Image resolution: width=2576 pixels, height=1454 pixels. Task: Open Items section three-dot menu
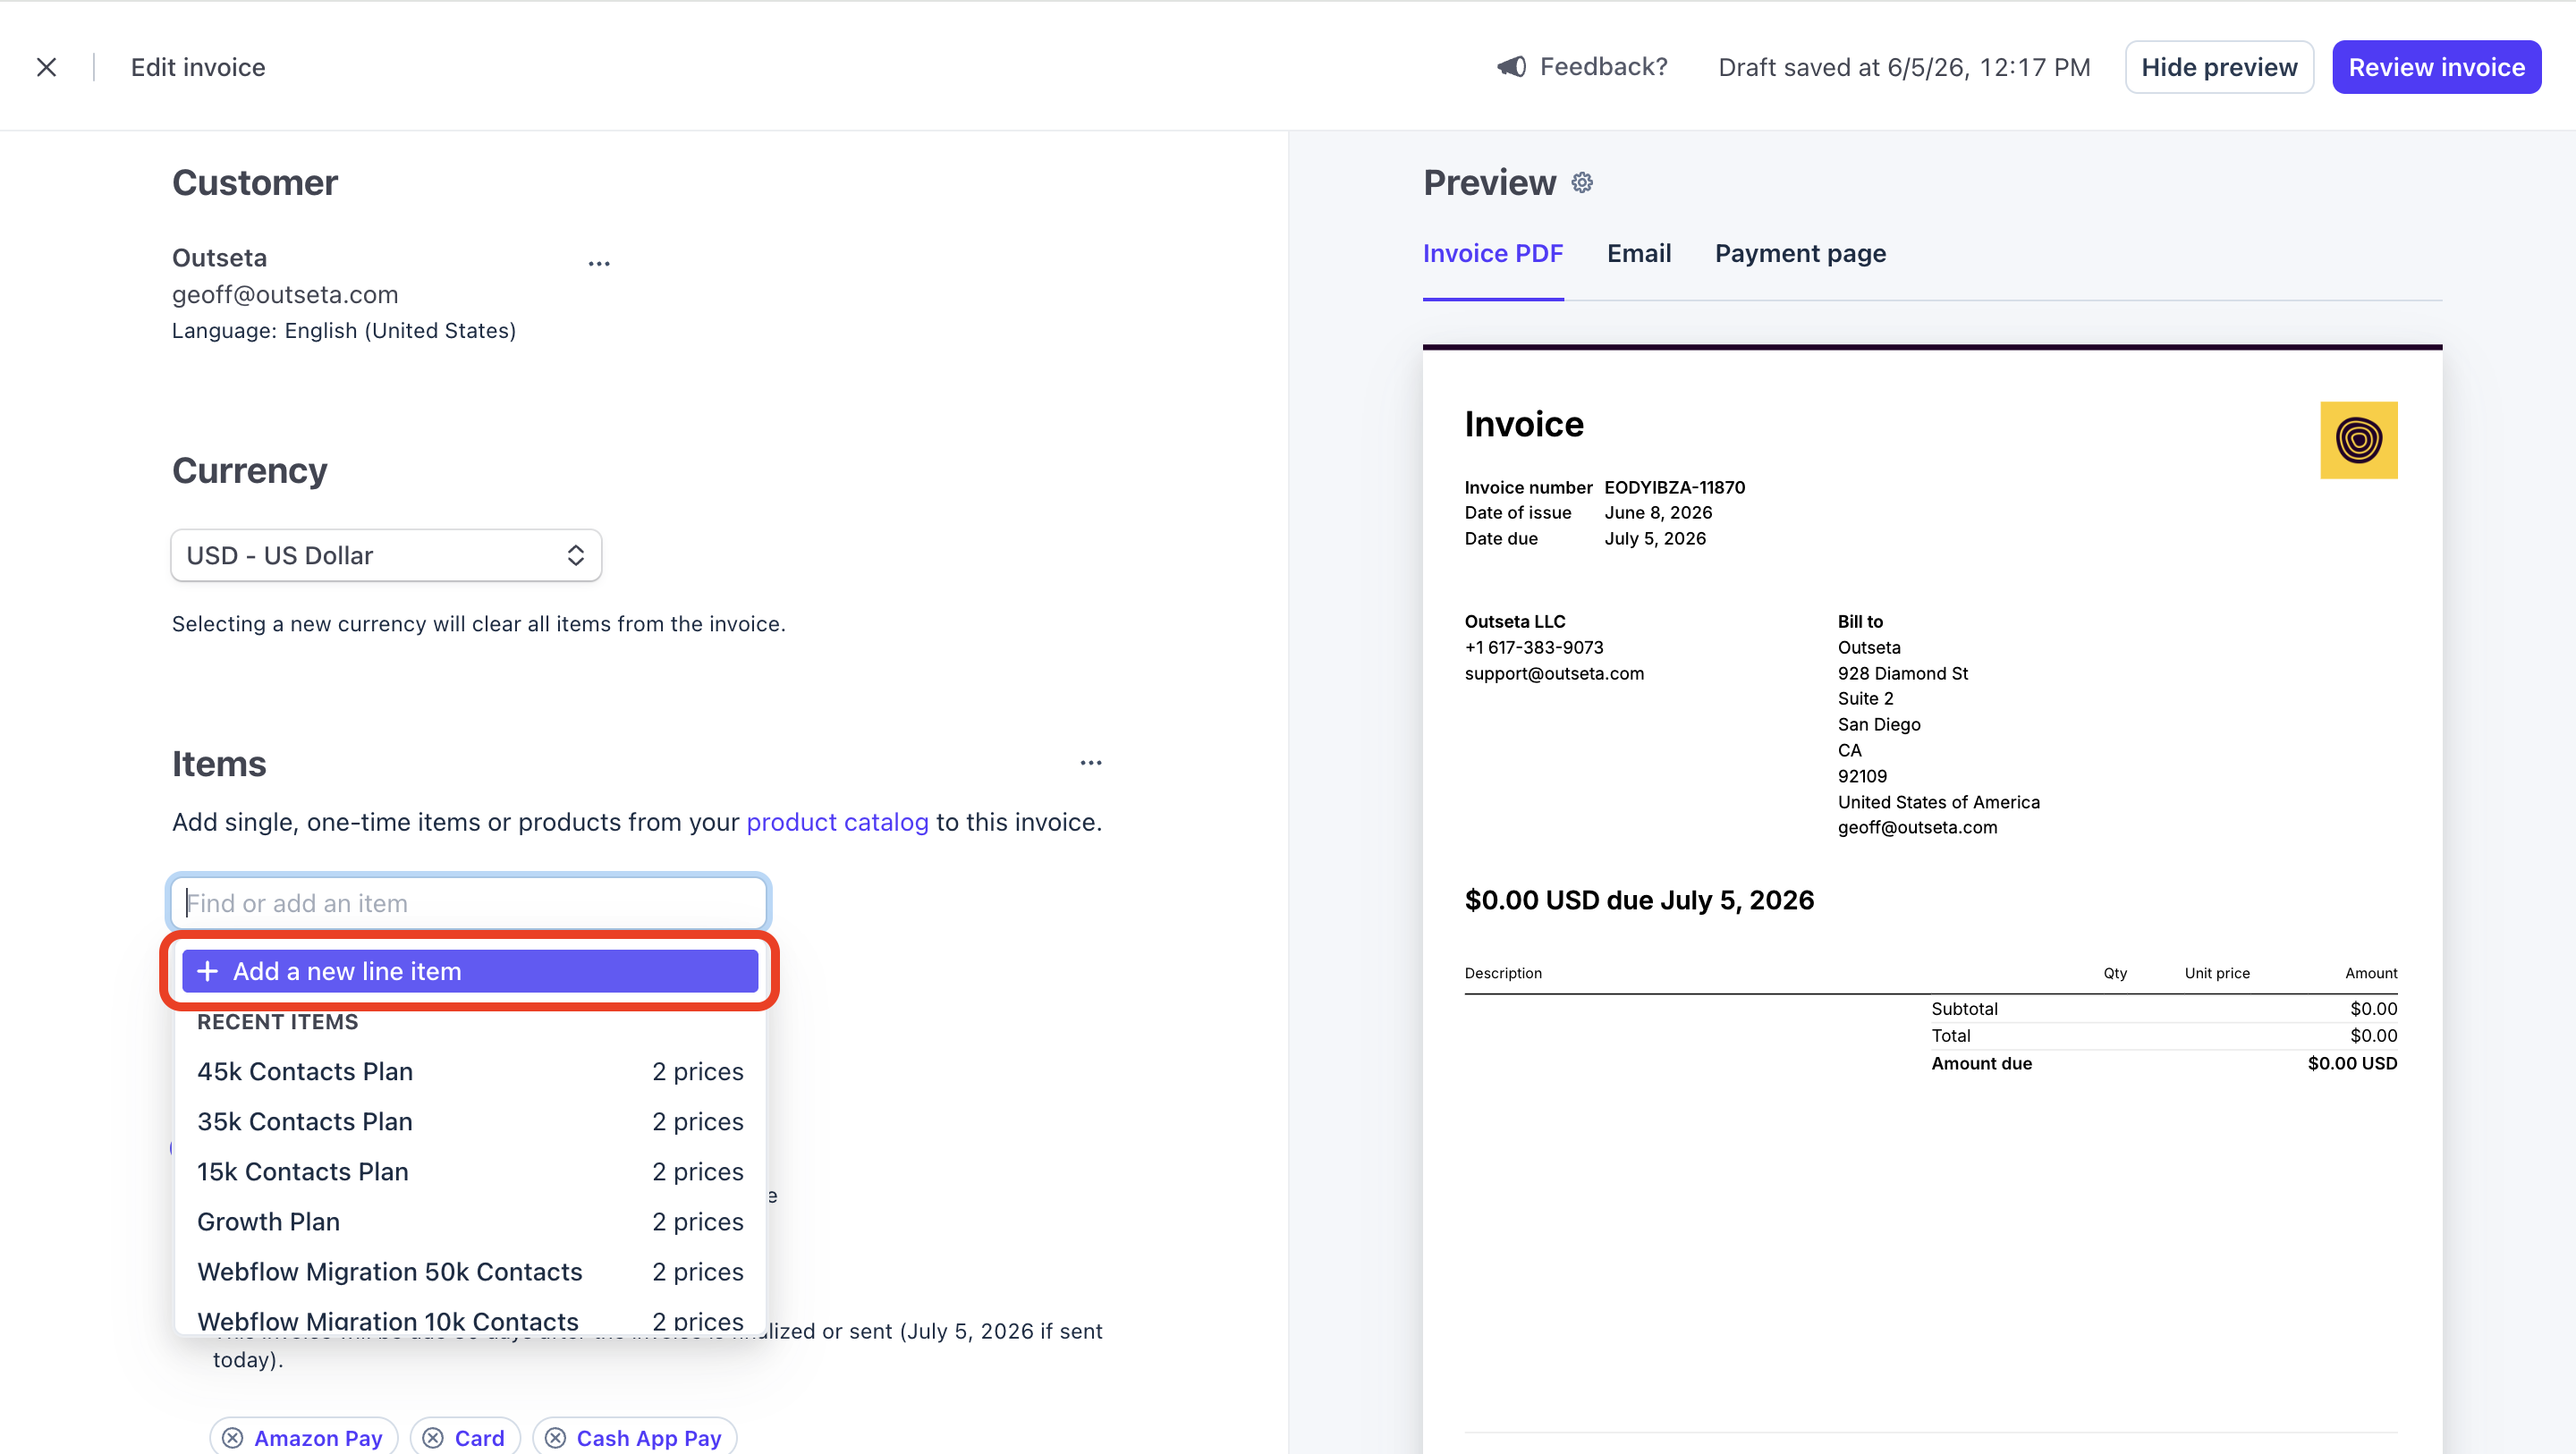coord(1091,763)
